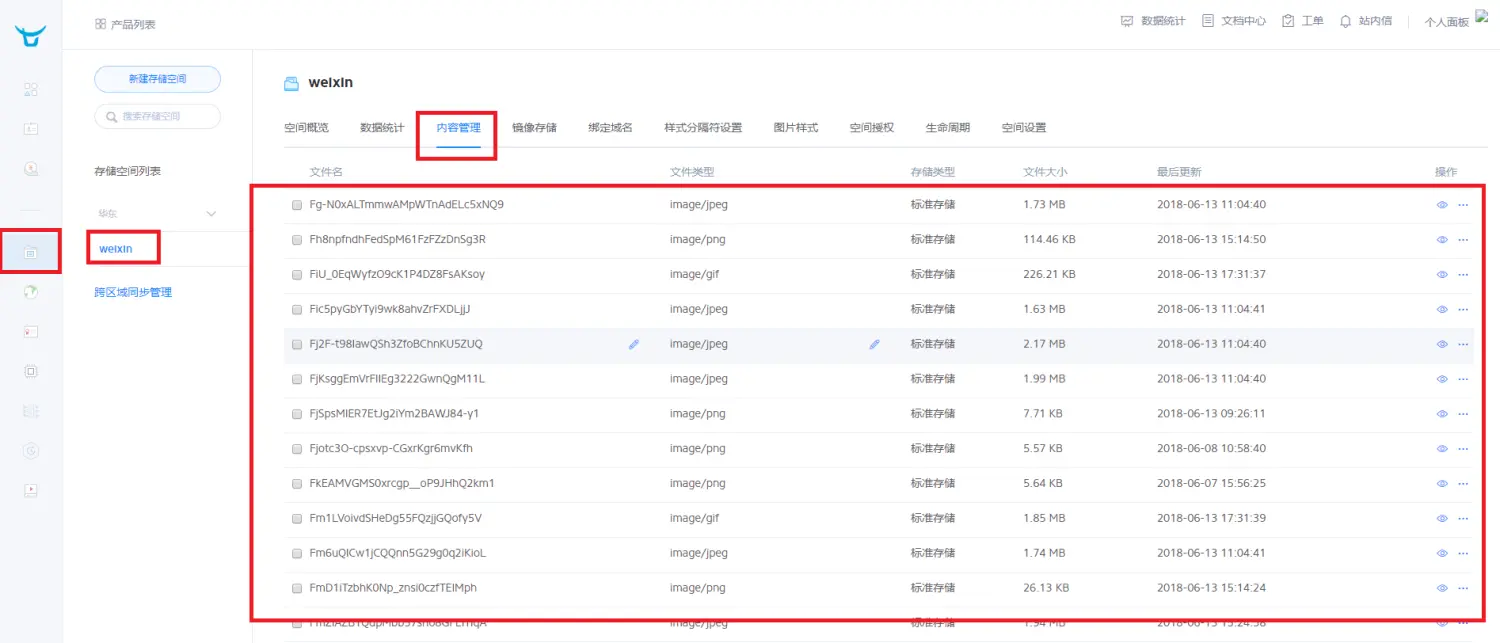1500x643 pixels.
Task: Select the checkbox for FkEAMVGMS0xrcgp__oP9JHhQ2km1
Action: (297, 484)
